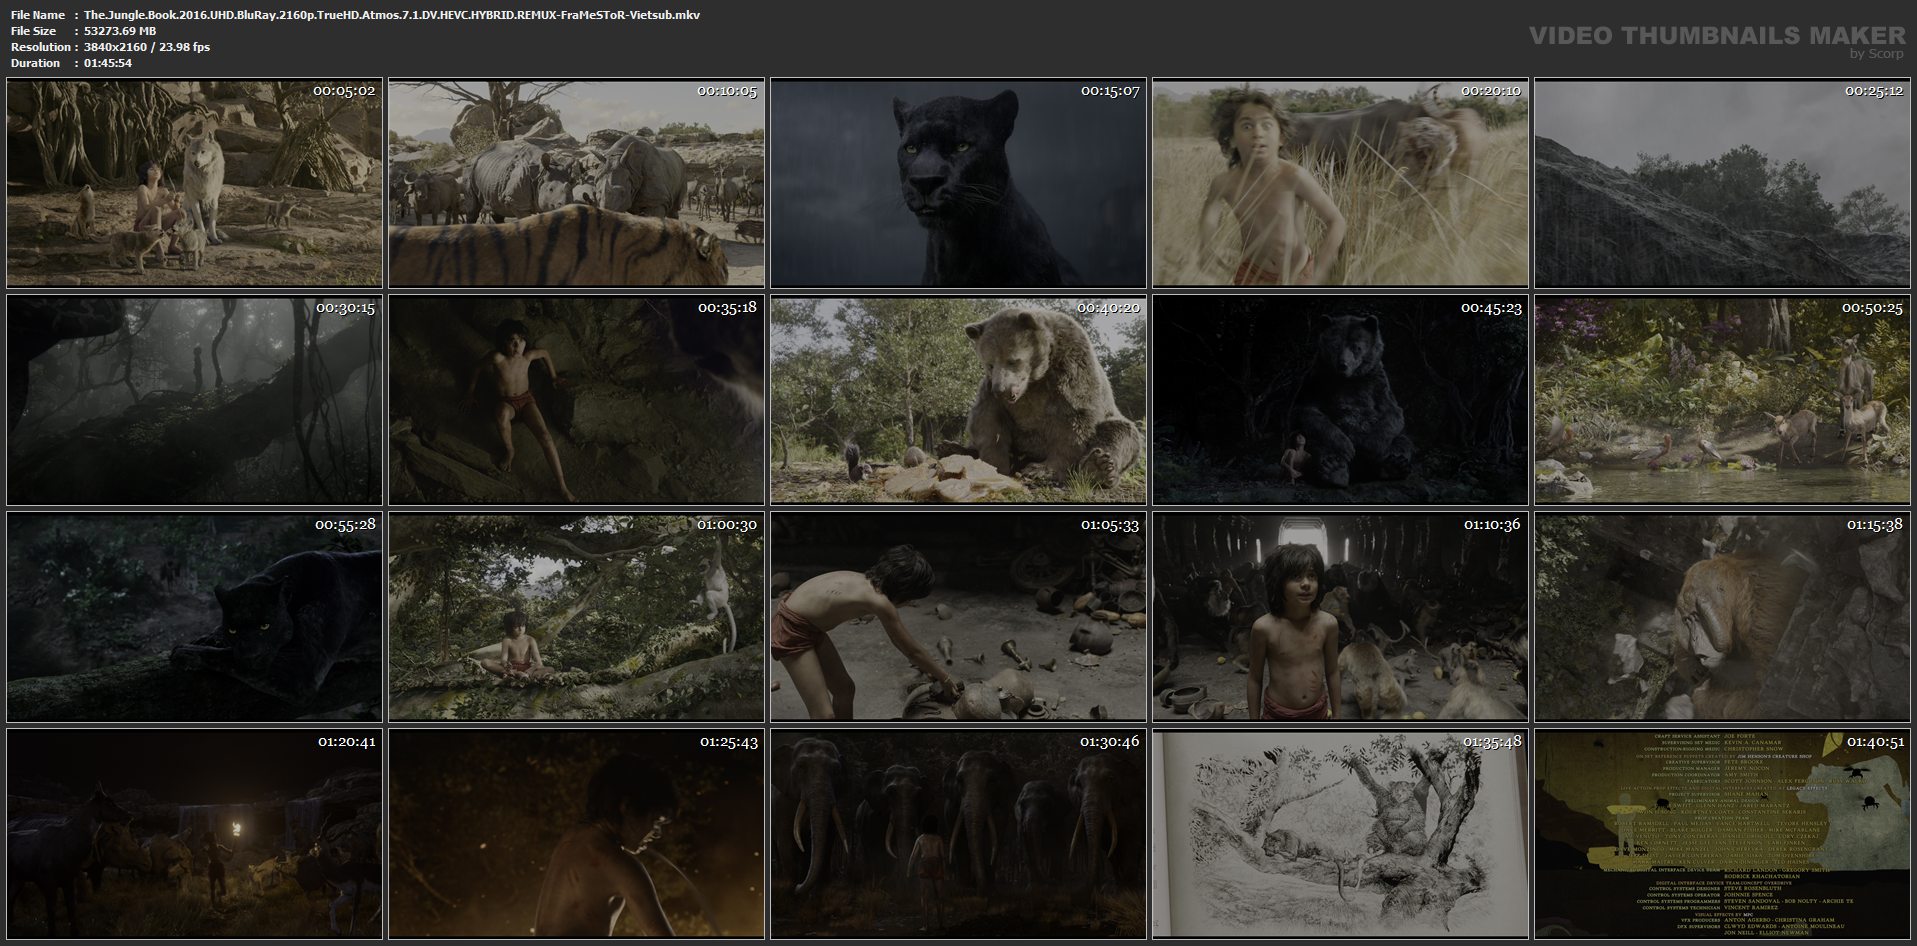The image size is (1917, 946).
Task: Select the 01:40:51 end credits thumbnail
Action: (1722, 834)
